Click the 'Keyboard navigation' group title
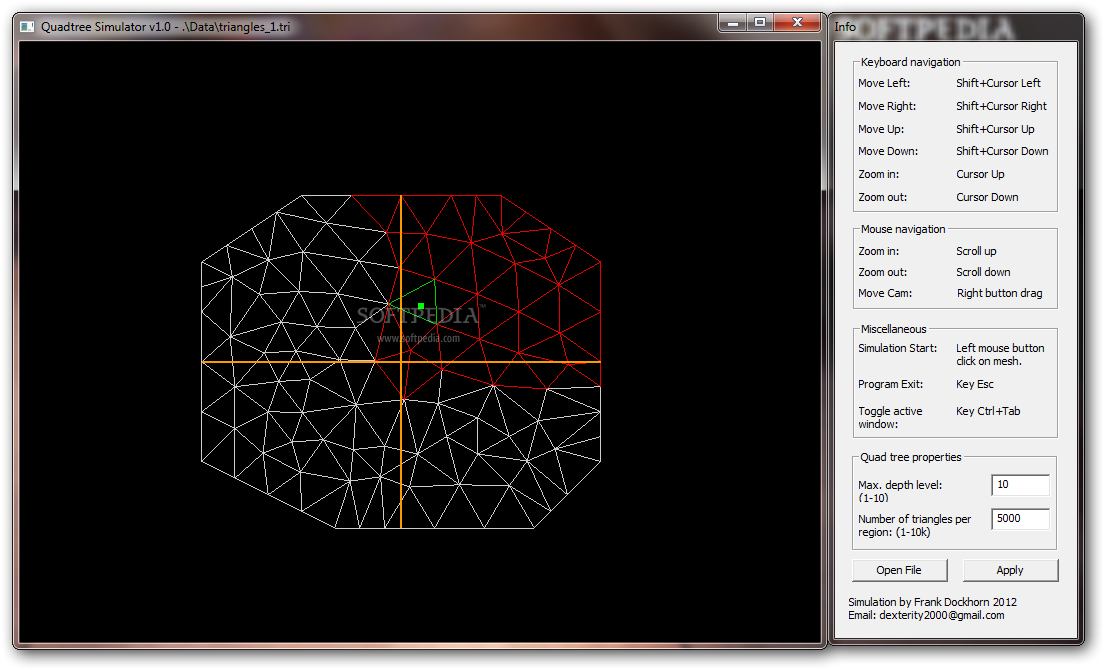Viewport: 1105px width, 670px height. coord(910,63)
